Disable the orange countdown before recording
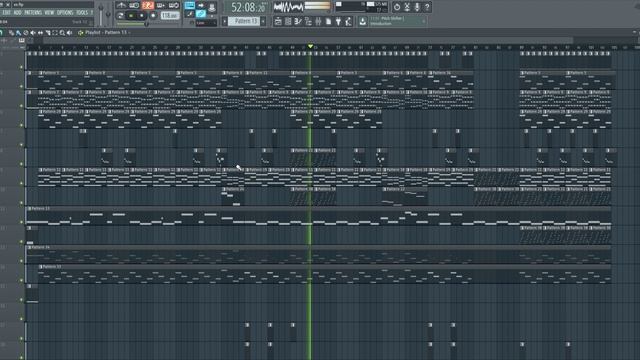The image size is (640, 360). (x=148, y=5)
